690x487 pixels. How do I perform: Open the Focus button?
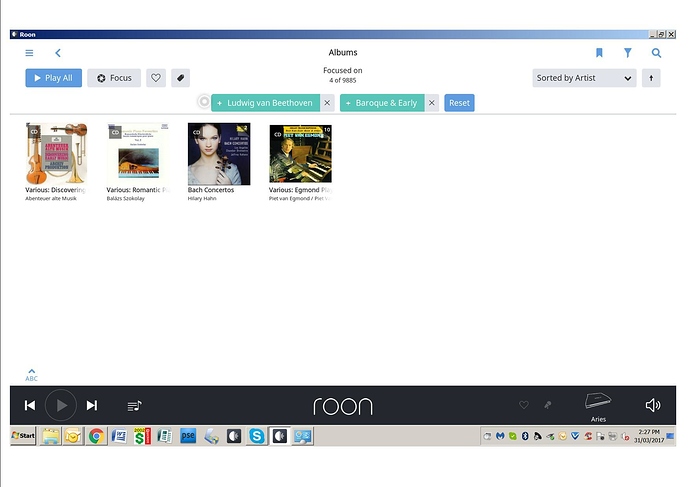pyautogui.click(x=114, y=78)
